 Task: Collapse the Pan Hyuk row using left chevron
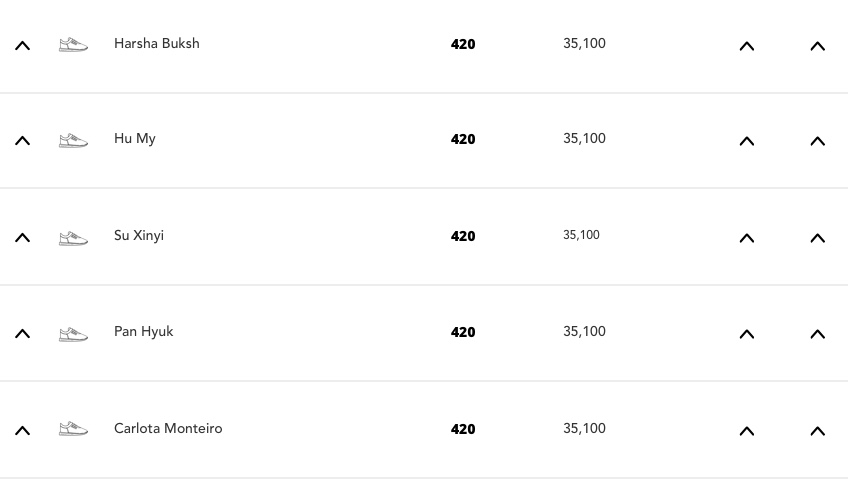point(22,334)
